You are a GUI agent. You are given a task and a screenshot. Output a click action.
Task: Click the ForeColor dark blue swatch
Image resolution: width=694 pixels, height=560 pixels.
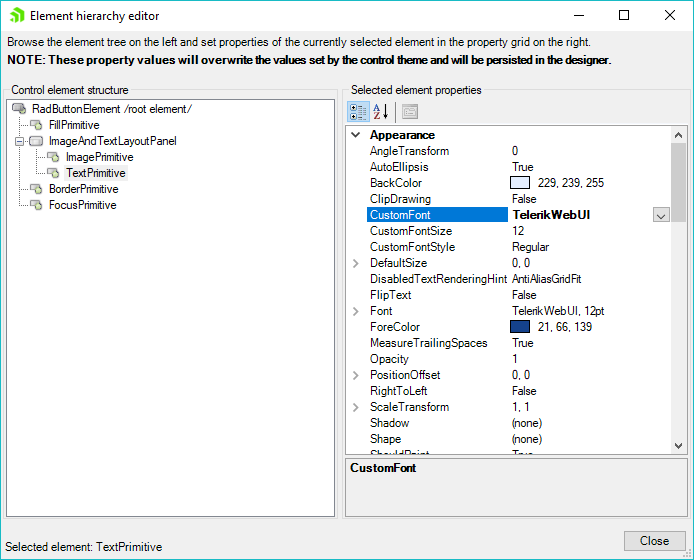point(520,327)
